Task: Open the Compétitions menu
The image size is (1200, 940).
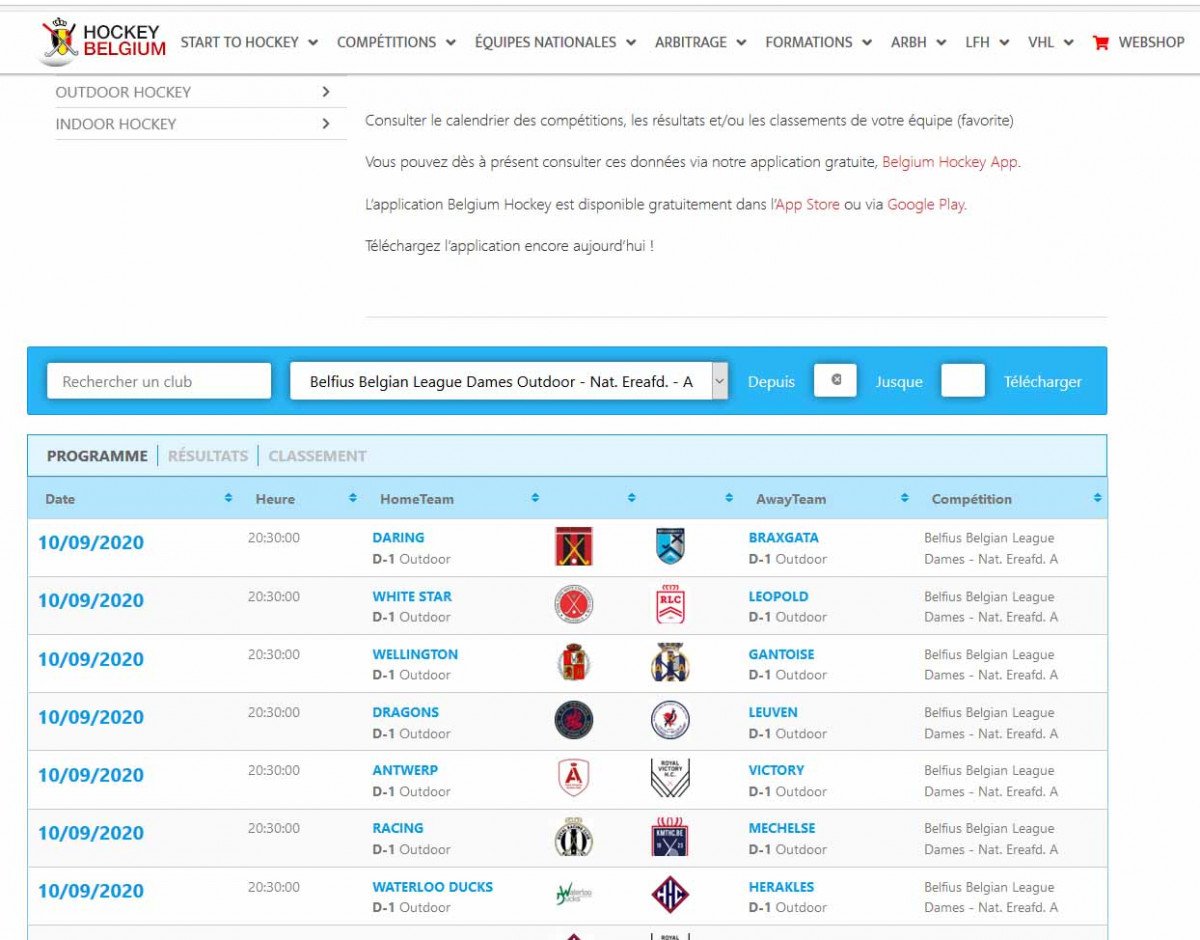Action: point(396,42)
